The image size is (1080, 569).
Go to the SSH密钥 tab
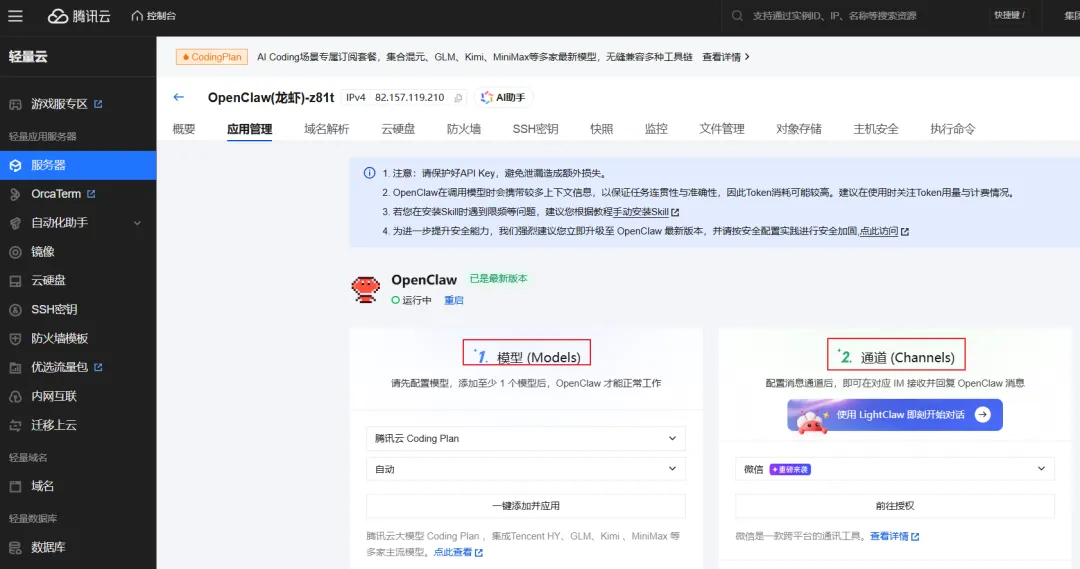(x=535, y=129)
